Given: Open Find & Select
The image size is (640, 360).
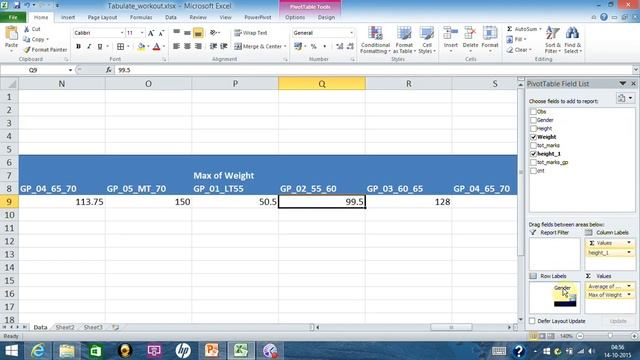Looking at the screenshot, I should click(573, 40).
